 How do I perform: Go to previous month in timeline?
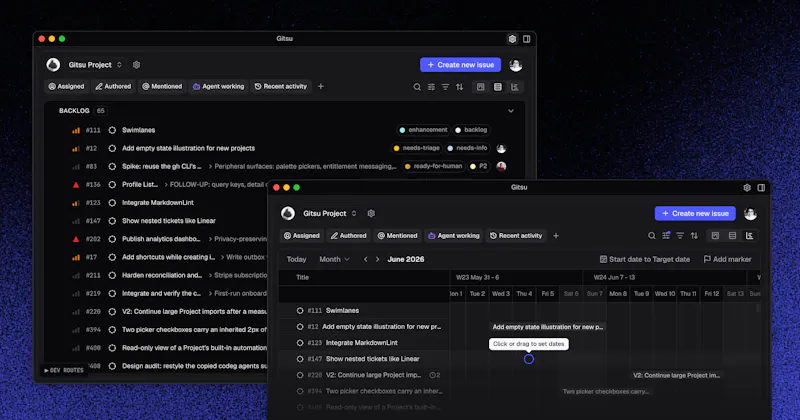pos(366,259)
